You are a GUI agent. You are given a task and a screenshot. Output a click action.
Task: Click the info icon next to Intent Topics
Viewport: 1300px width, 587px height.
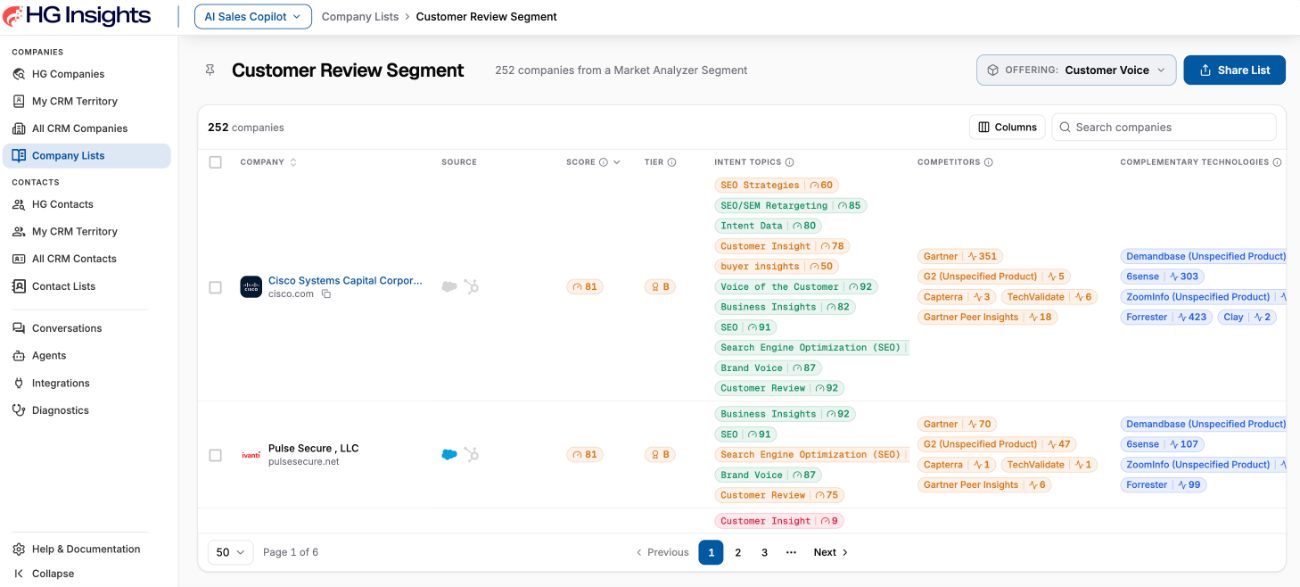pyautogui.click(x=790, y=162)
